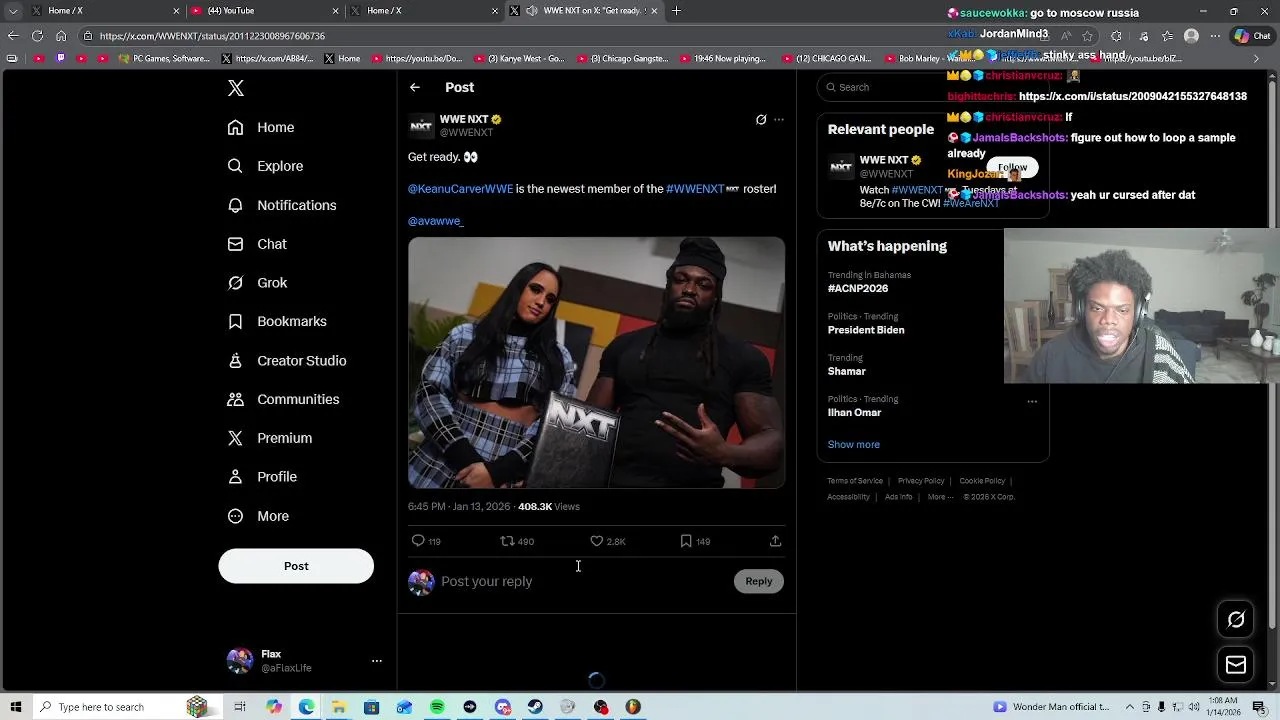The height and width of the screenshot is (720, 1280).
Task: Open the Cookie Policy link
Action: pos(982,481)
